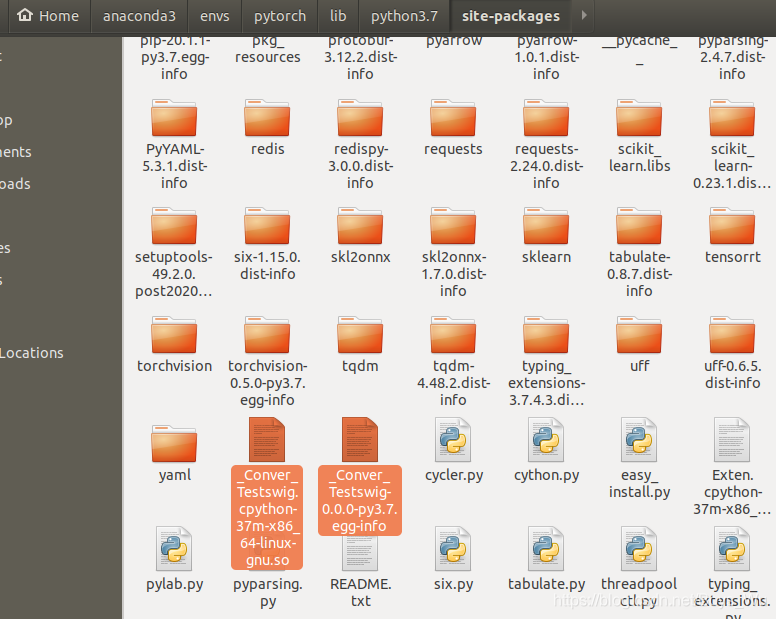Open the torchvision folder

click(x=174, y=335)
